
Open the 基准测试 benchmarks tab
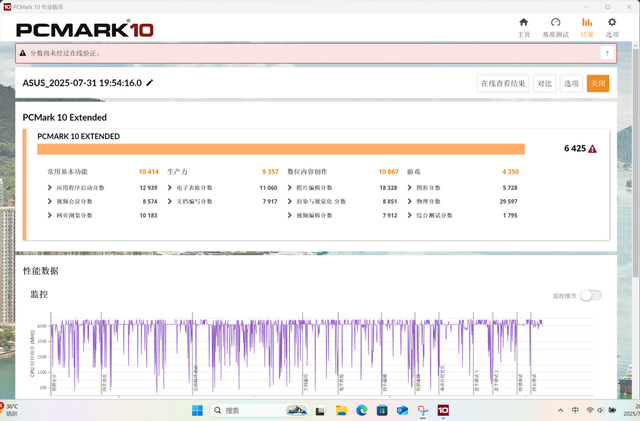[555, 27]
